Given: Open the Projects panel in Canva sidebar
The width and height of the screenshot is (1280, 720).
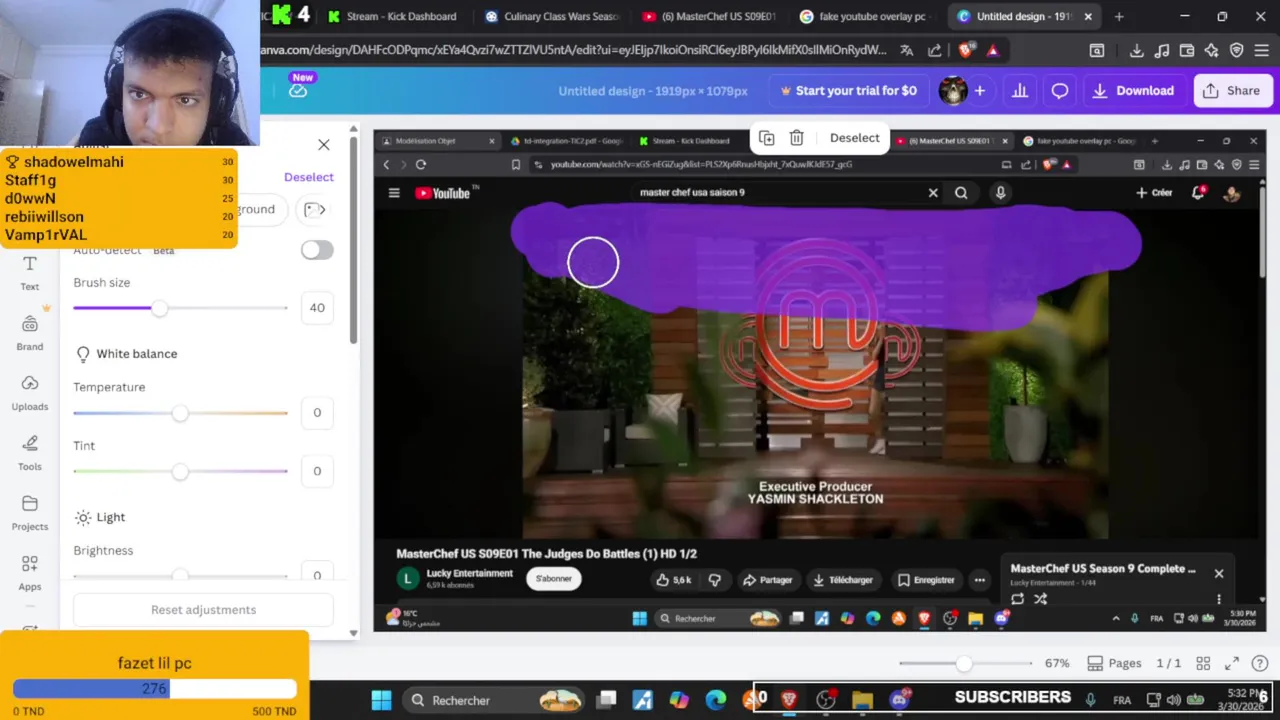Looking at the screenshot, I should [30, 513].
